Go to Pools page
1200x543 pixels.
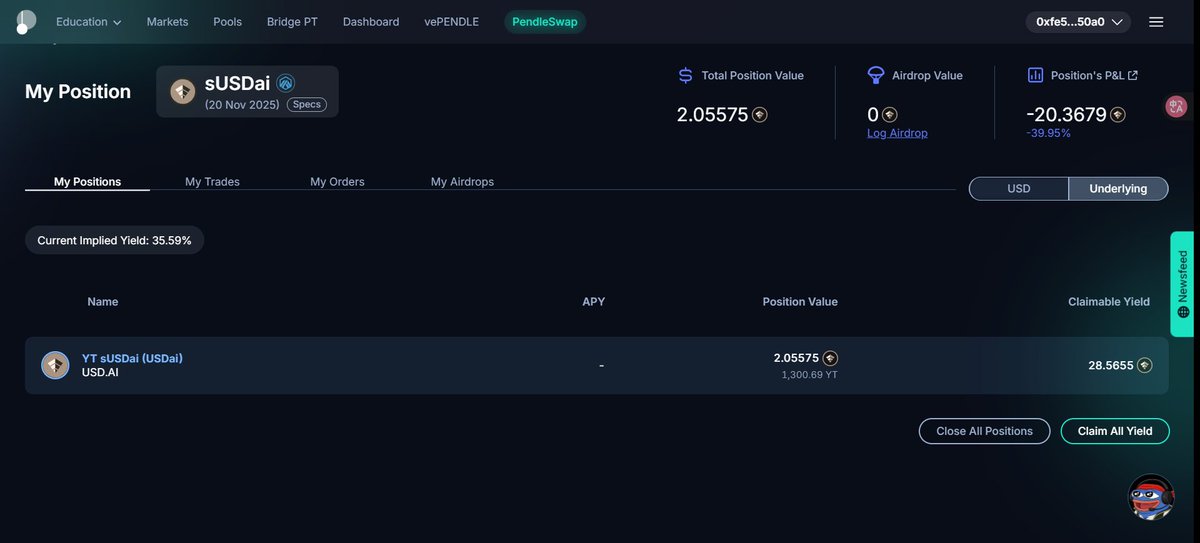227,22
